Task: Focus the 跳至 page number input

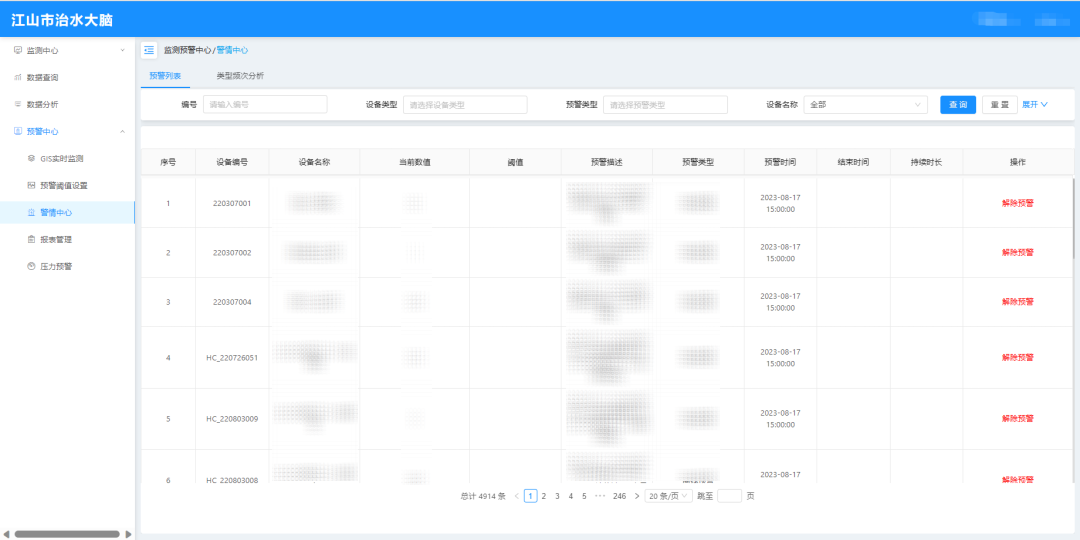Action: click(x=729, y=496)
